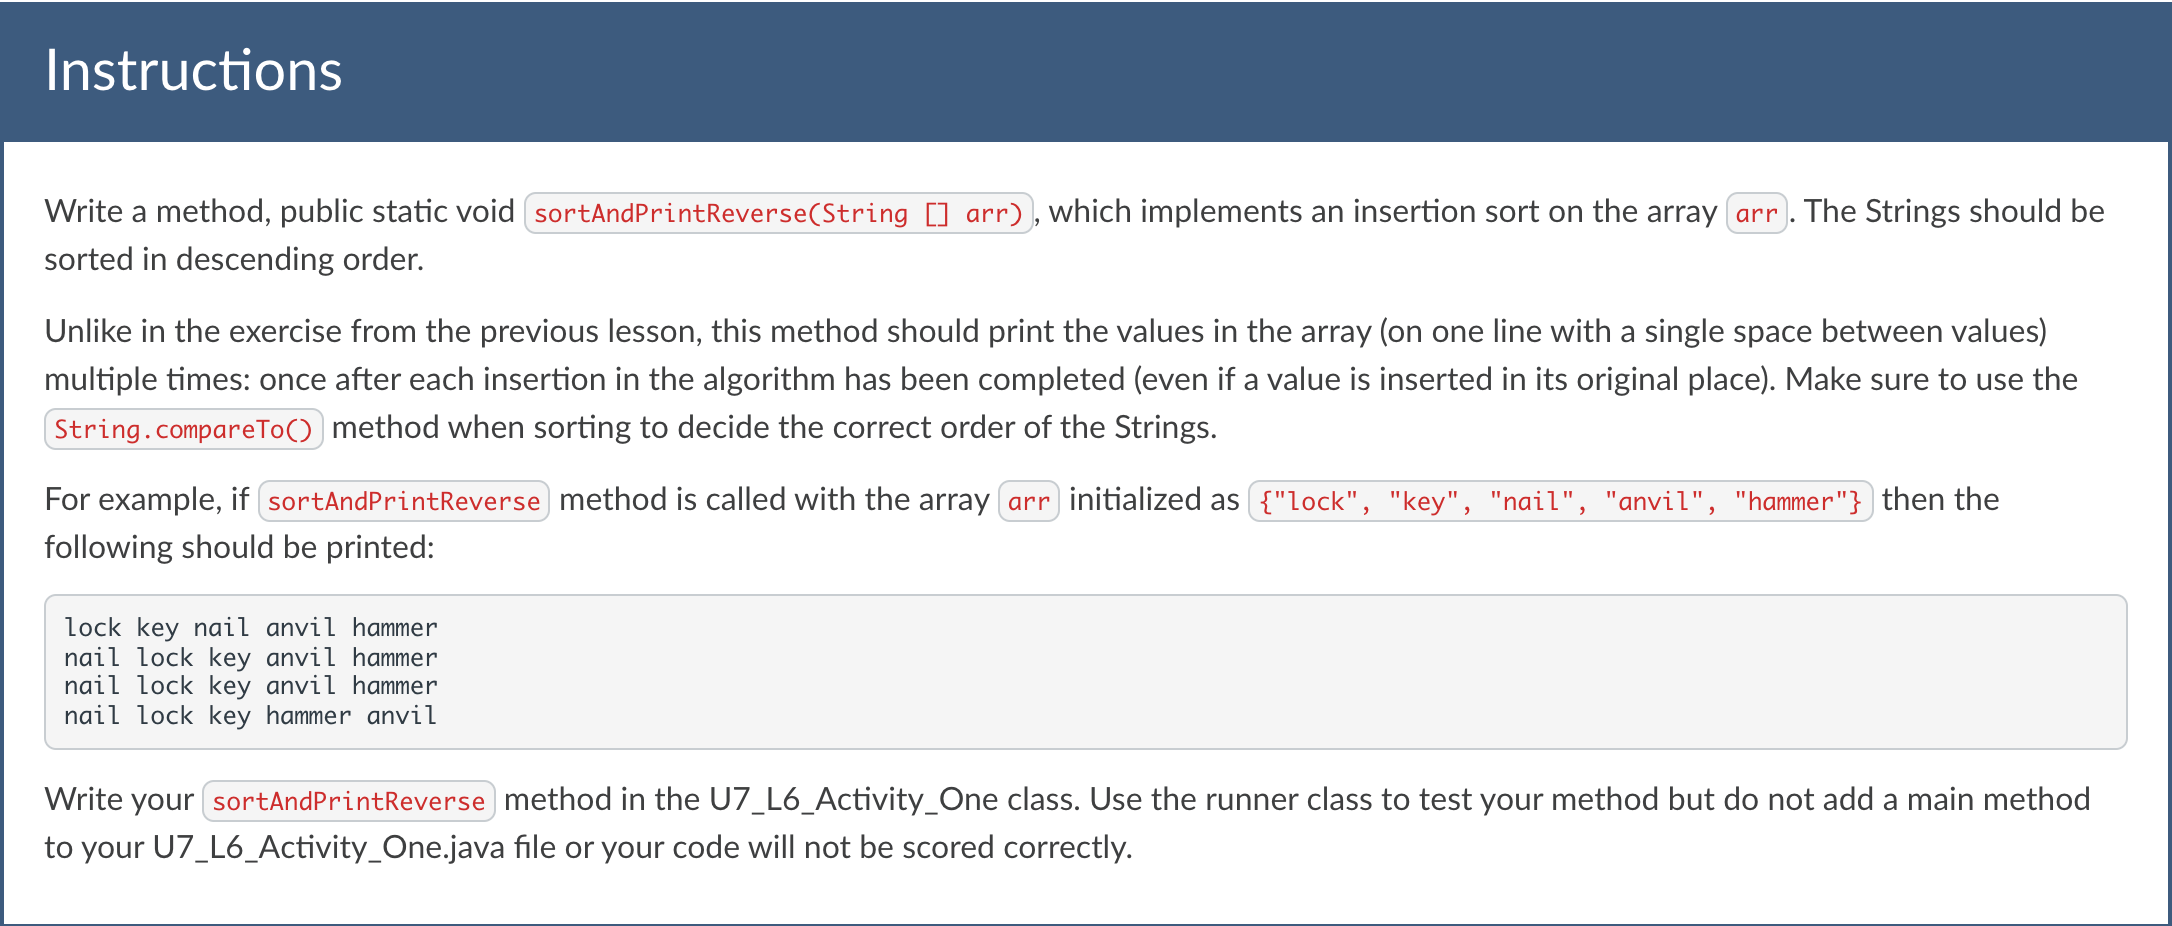
Task: Click the {"lock", "key", "nail"...} array literal
Action: 1560,501
